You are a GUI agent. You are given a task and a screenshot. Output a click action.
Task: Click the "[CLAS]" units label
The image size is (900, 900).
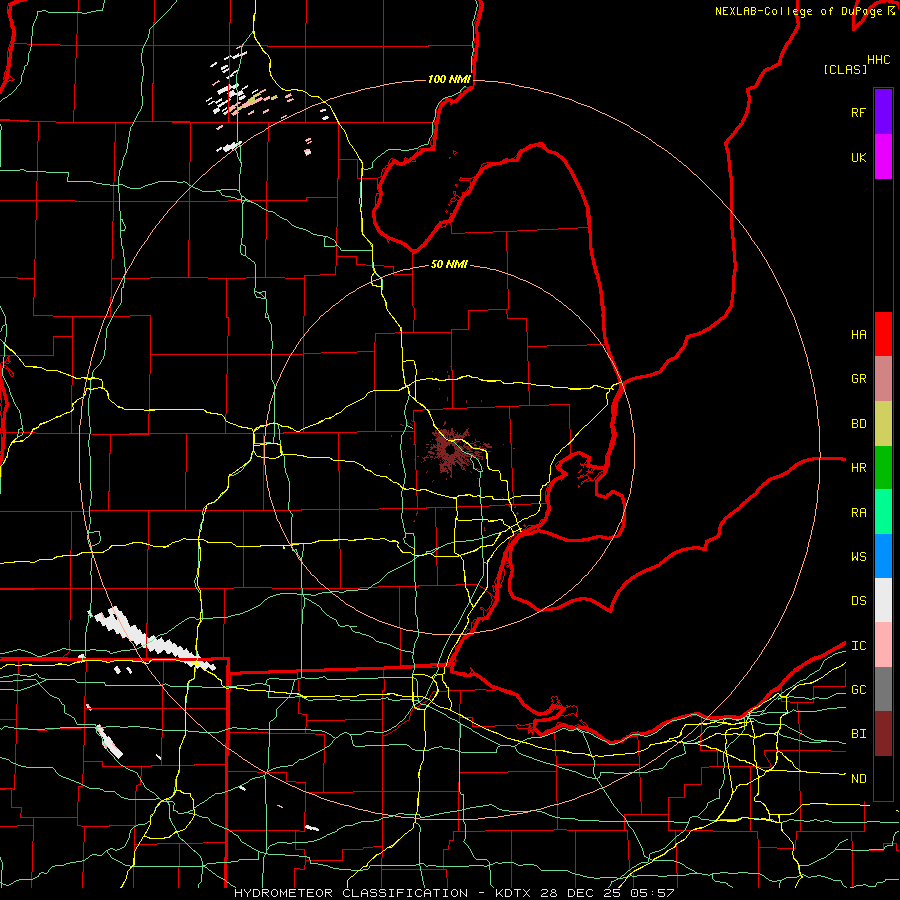(x=845, y=69)
